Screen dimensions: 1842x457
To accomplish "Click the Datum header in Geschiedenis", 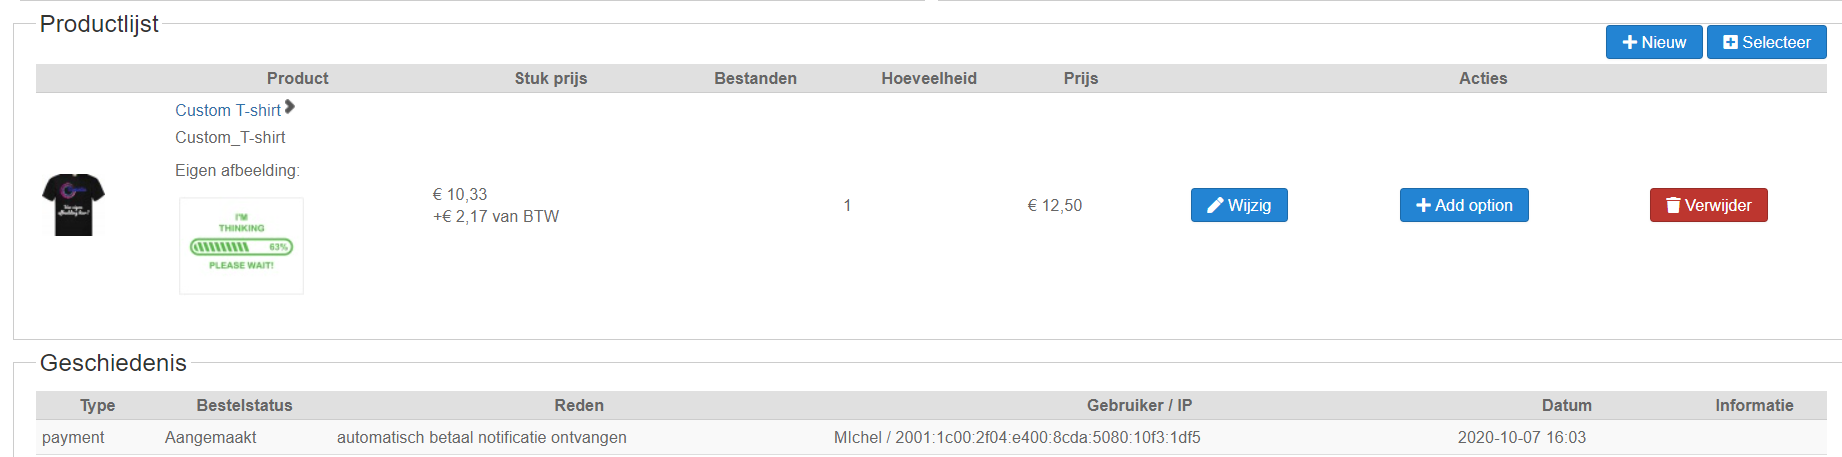I will coord(1566,405).
